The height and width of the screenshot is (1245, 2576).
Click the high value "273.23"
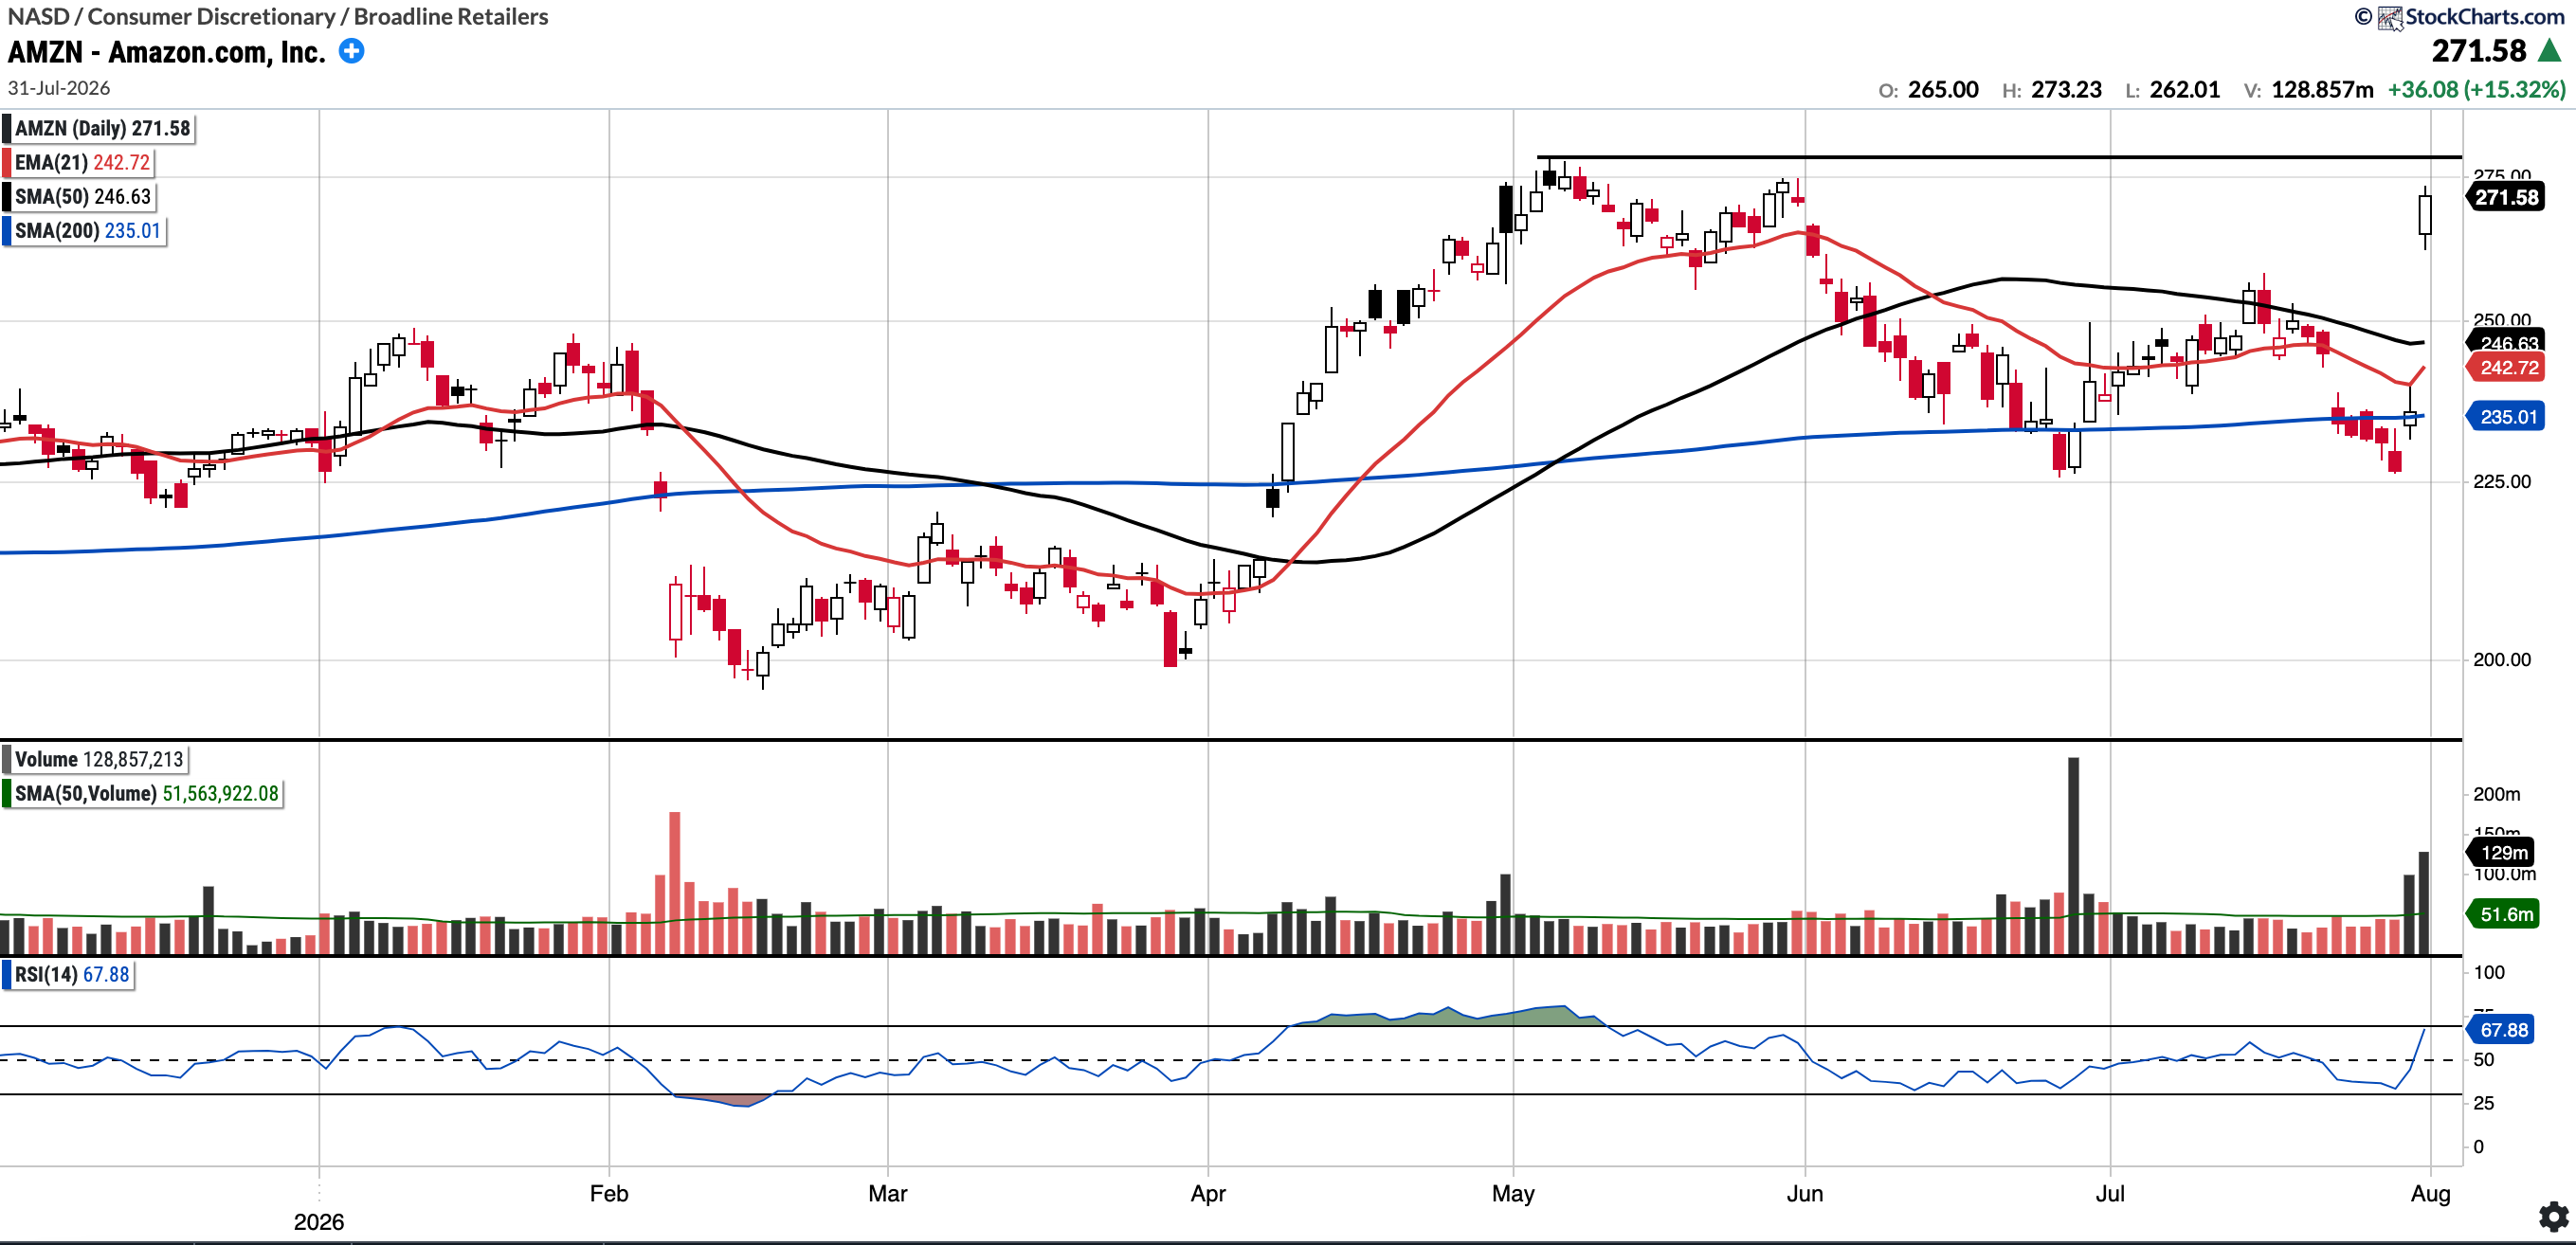point(2066,89)
